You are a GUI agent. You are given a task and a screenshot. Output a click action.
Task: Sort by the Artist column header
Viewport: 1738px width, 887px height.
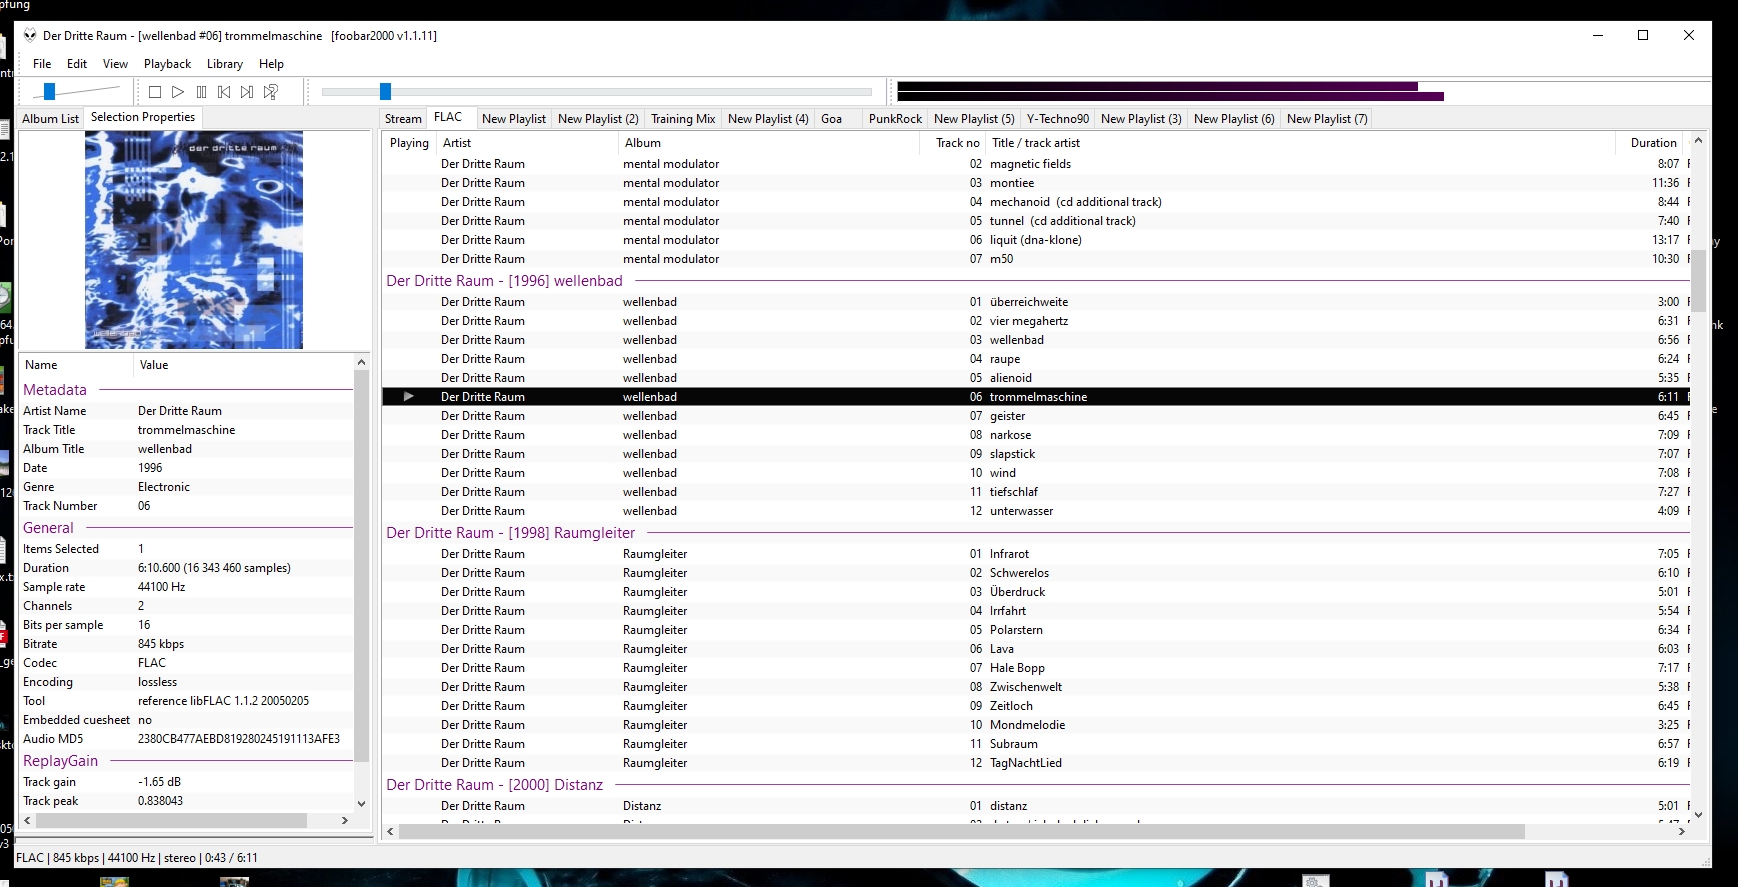[527, 143]
